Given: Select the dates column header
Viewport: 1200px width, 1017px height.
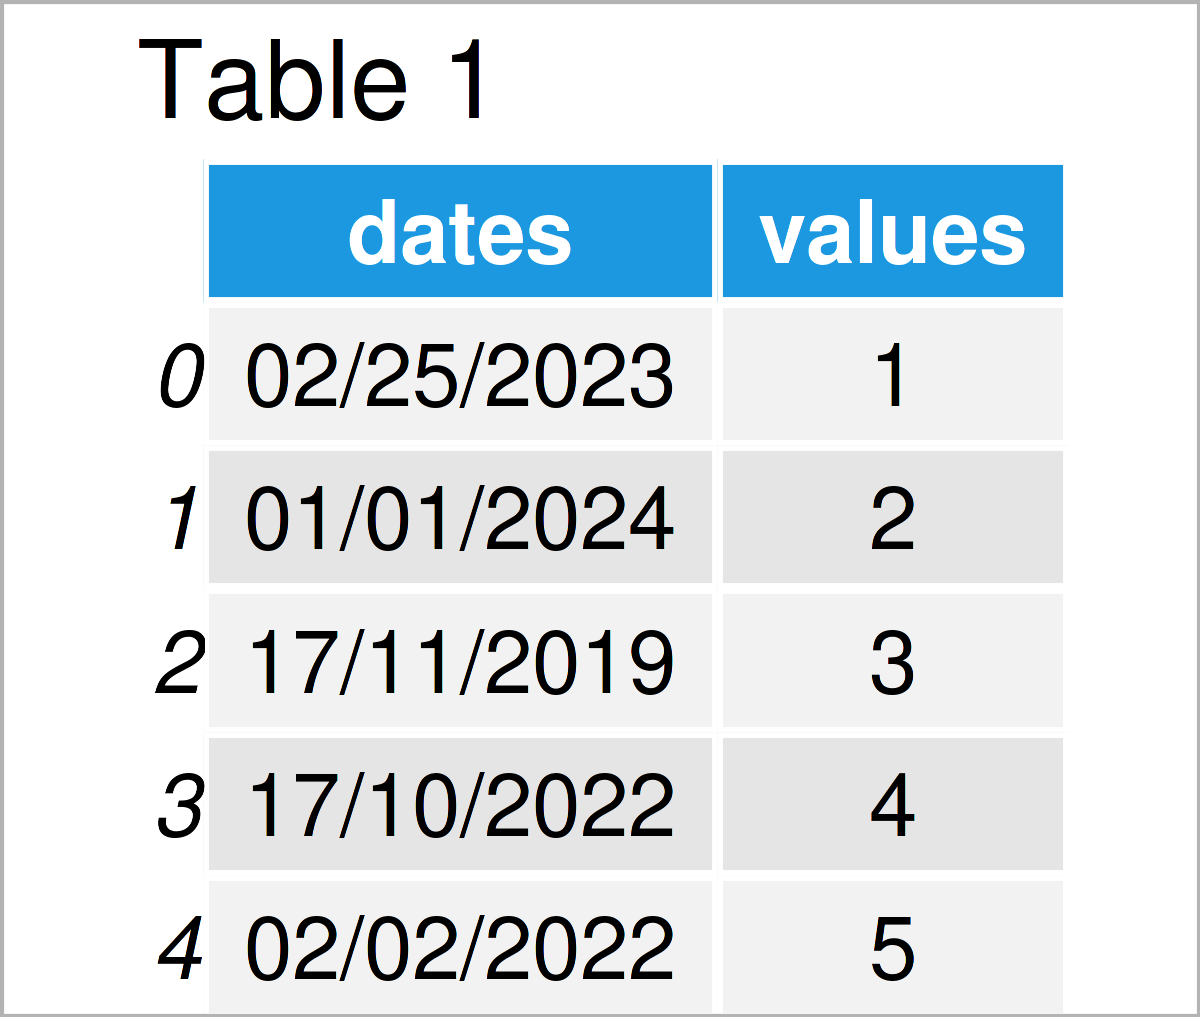Looking at the screenshot, I should pos(460,231).
